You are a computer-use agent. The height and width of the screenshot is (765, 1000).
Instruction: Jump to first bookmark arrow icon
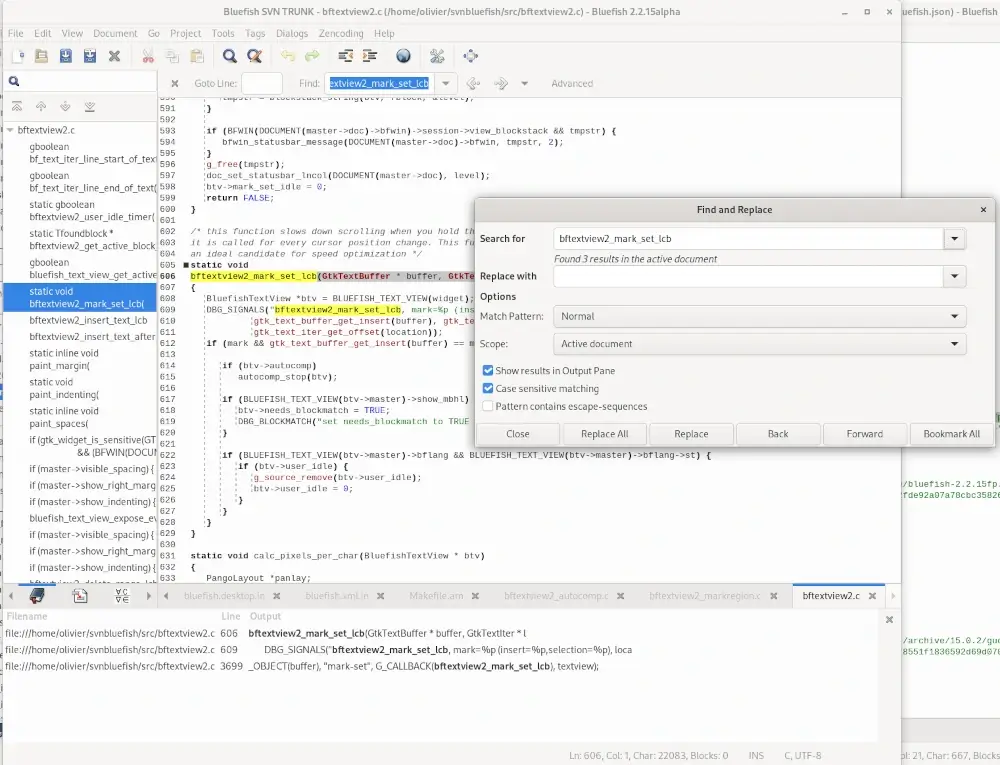17,106
